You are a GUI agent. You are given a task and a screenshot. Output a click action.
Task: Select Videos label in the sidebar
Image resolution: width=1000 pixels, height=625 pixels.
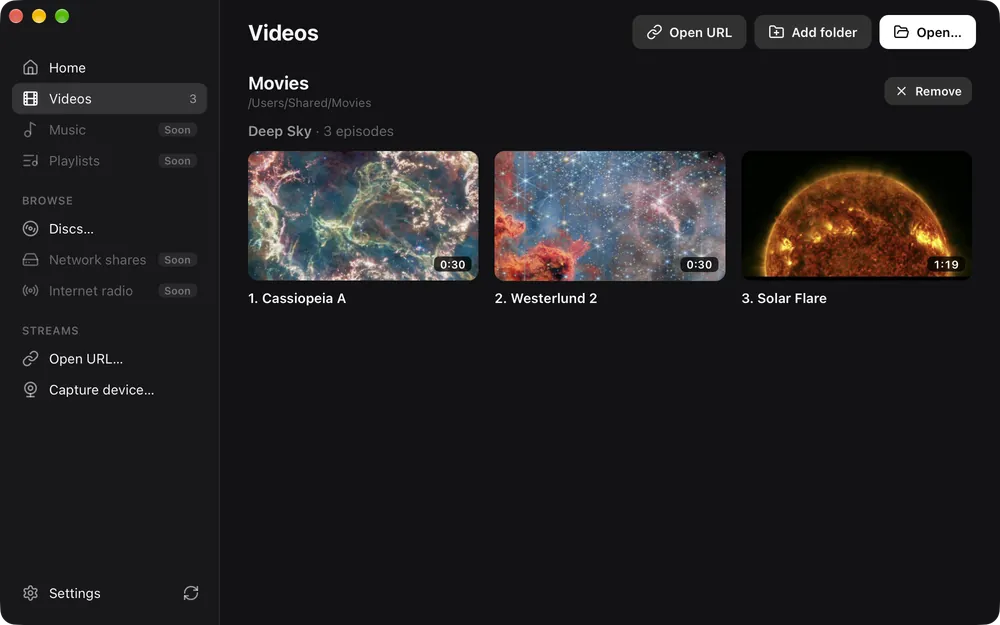tap(70, 99)
